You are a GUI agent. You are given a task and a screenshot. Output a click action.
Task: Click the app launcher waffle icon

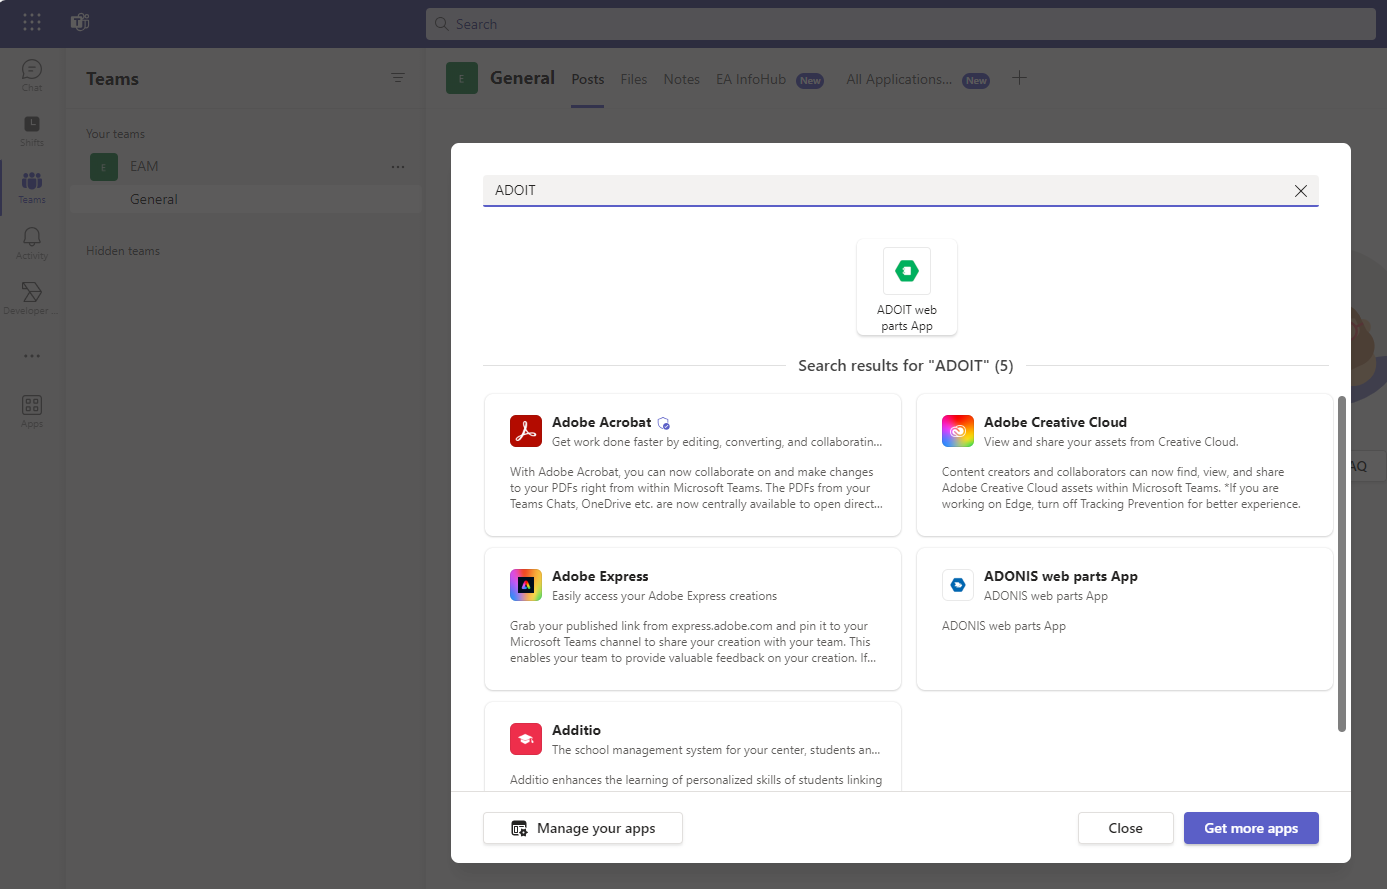[32, 23]
